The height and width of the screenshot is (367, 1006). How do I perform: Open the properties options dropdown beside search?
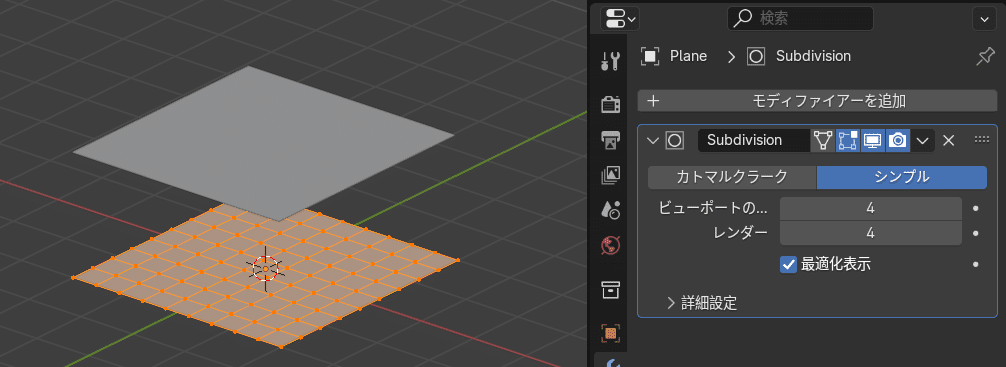[x=984, y=19]
